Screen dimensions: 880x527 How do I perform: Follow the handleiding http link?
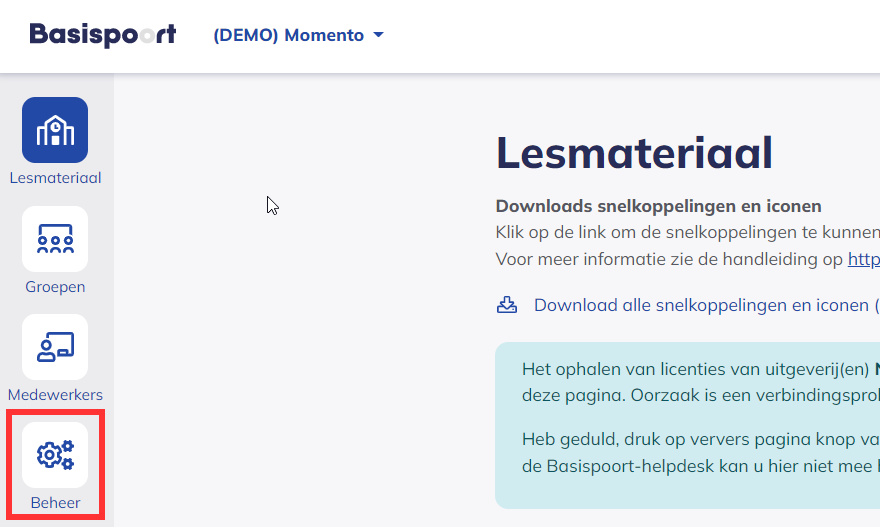point(863,259)
